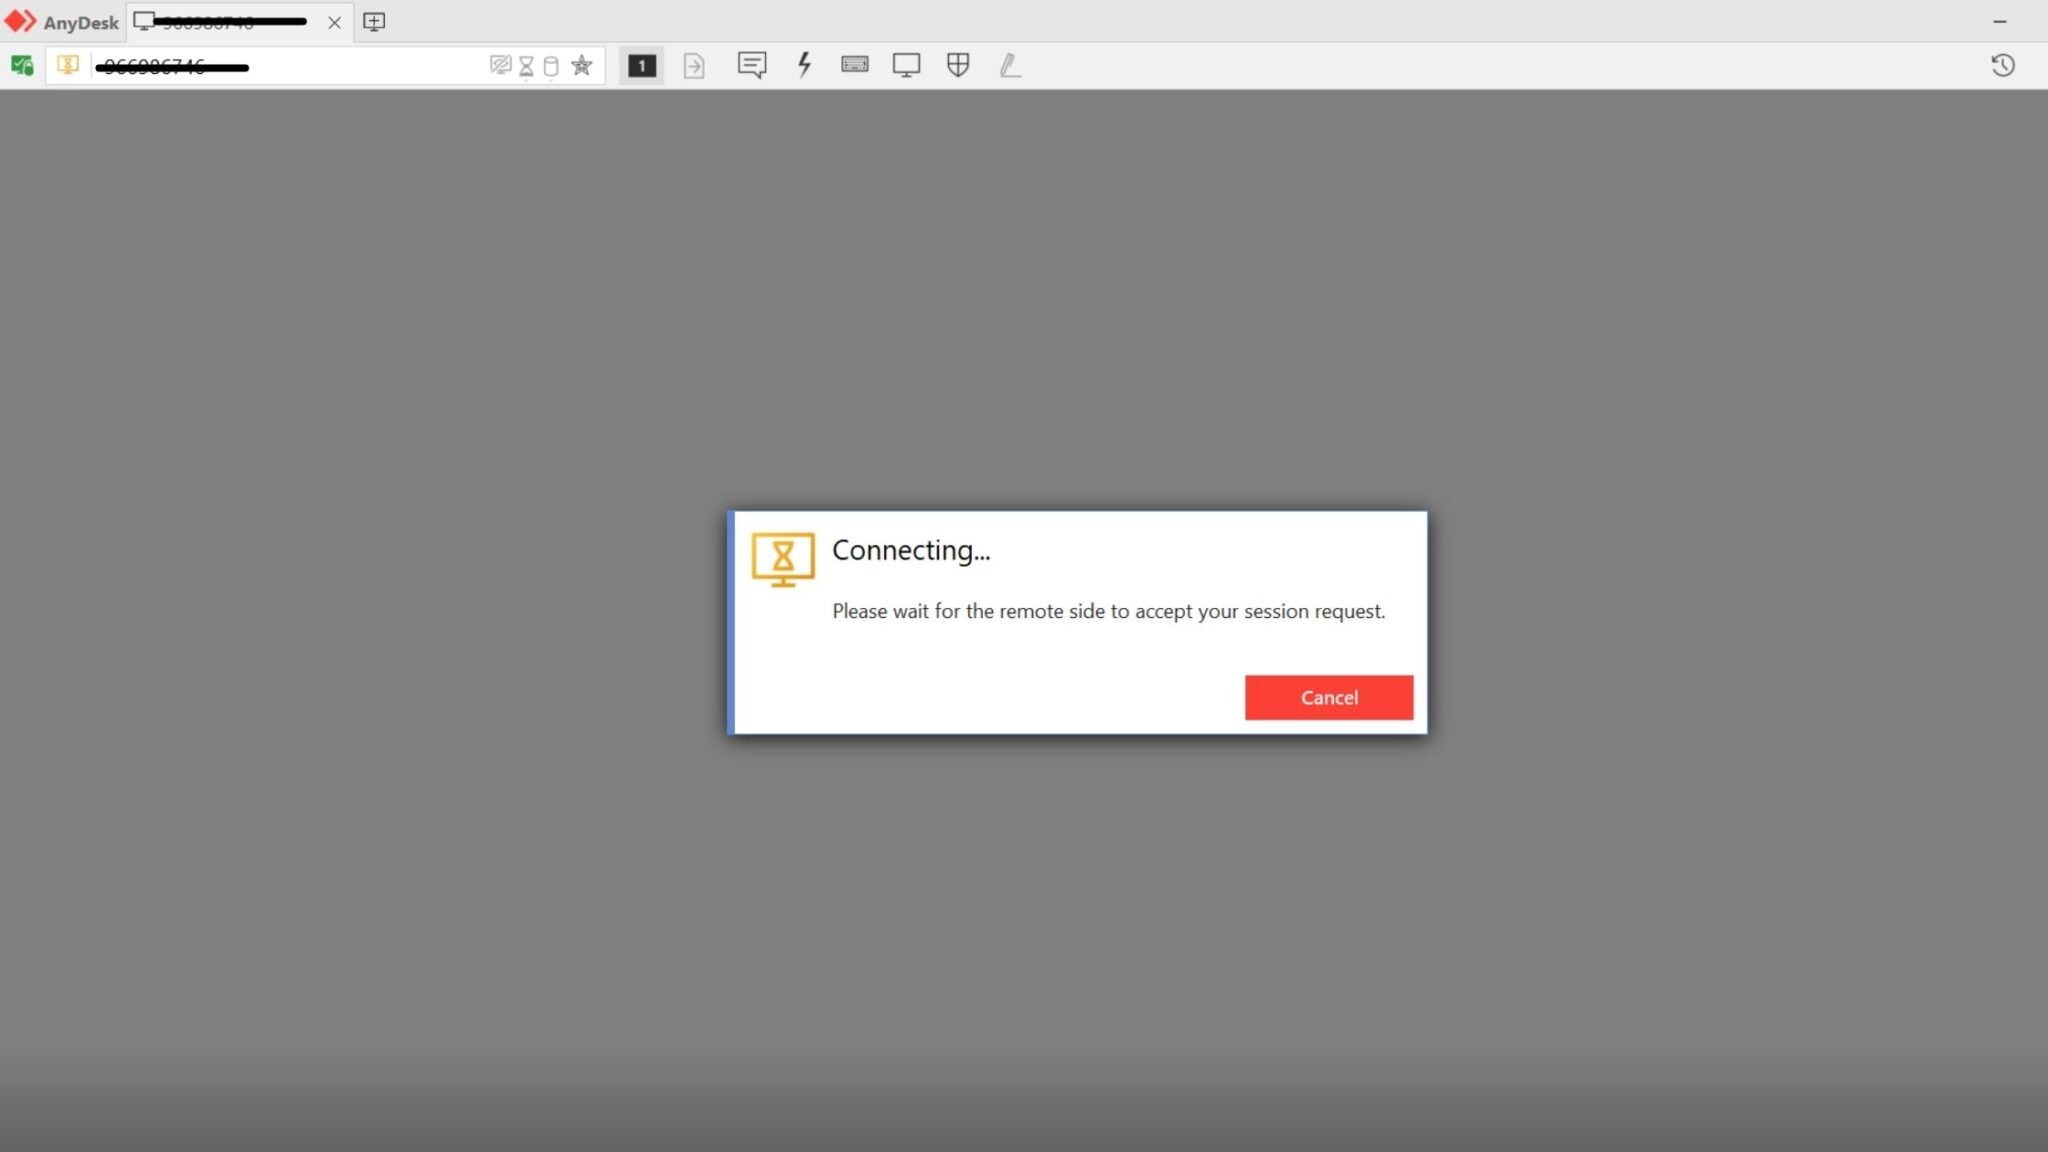The height and width of the screenshot is (1152, 2048).
Task: Close the current session tab
Action: click(x=334, y=22)
